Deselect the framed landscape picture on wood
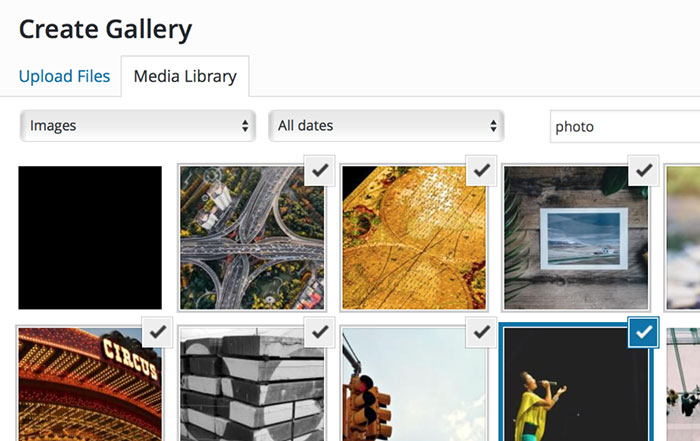 tap(643, 171)
